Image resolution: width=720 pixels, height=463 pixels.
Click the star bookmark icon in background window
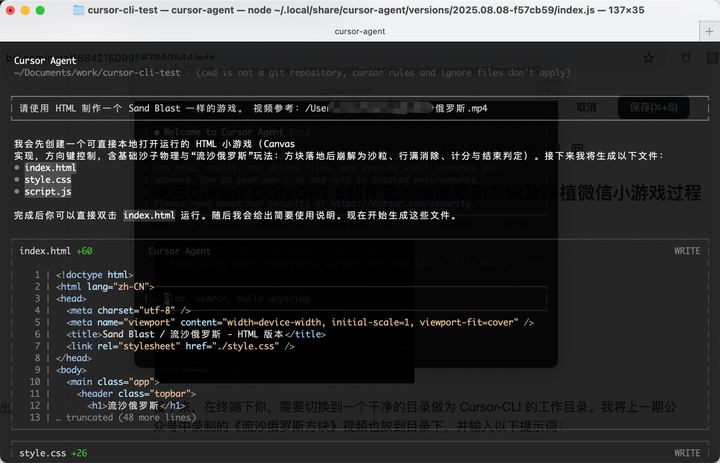648,58
